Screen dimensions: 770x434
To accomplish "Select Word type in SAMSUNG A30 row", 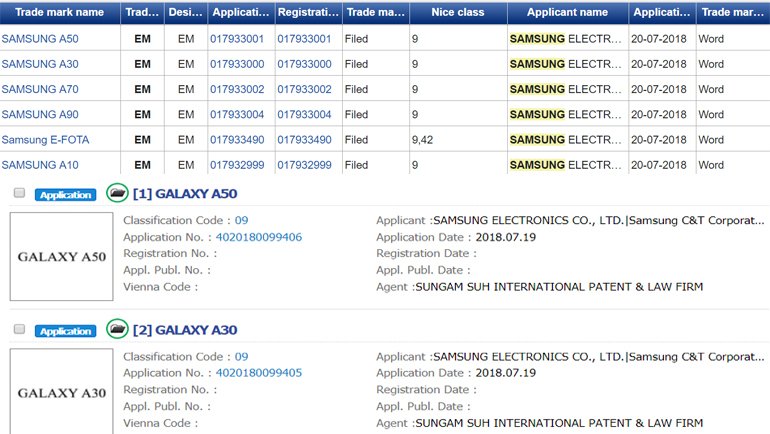I will (x=711, y=64).
